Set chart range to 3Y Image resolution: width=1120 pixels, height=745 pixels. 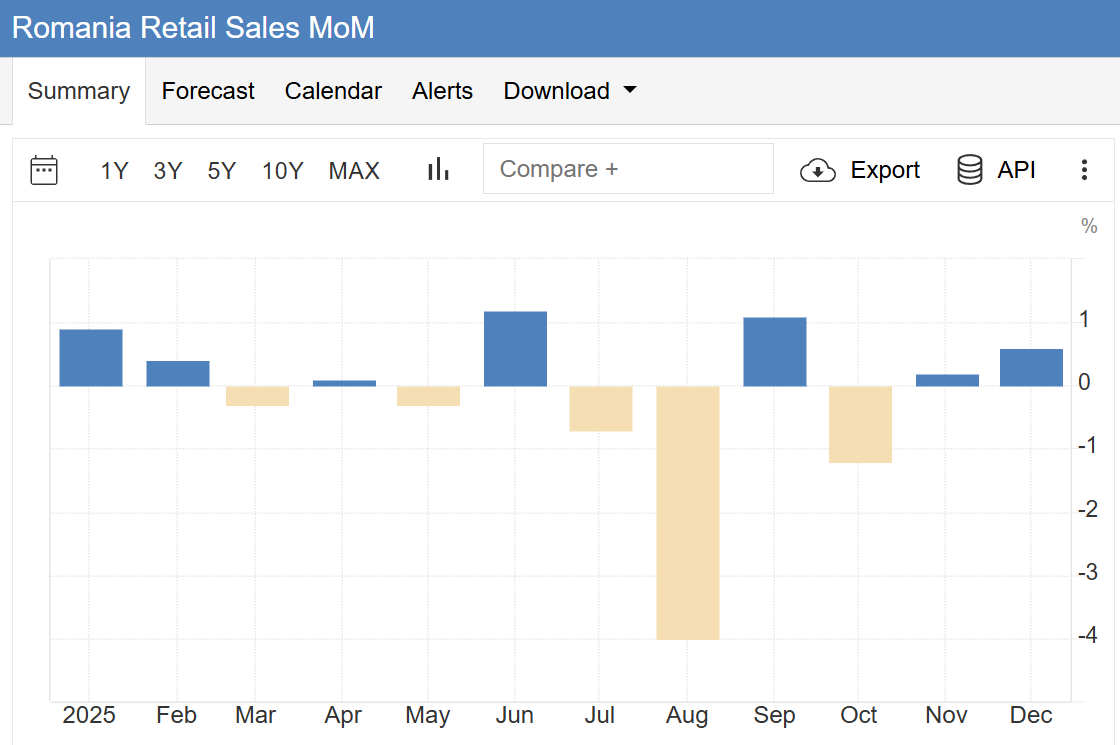pyautogui.click(x=168, y=171)
